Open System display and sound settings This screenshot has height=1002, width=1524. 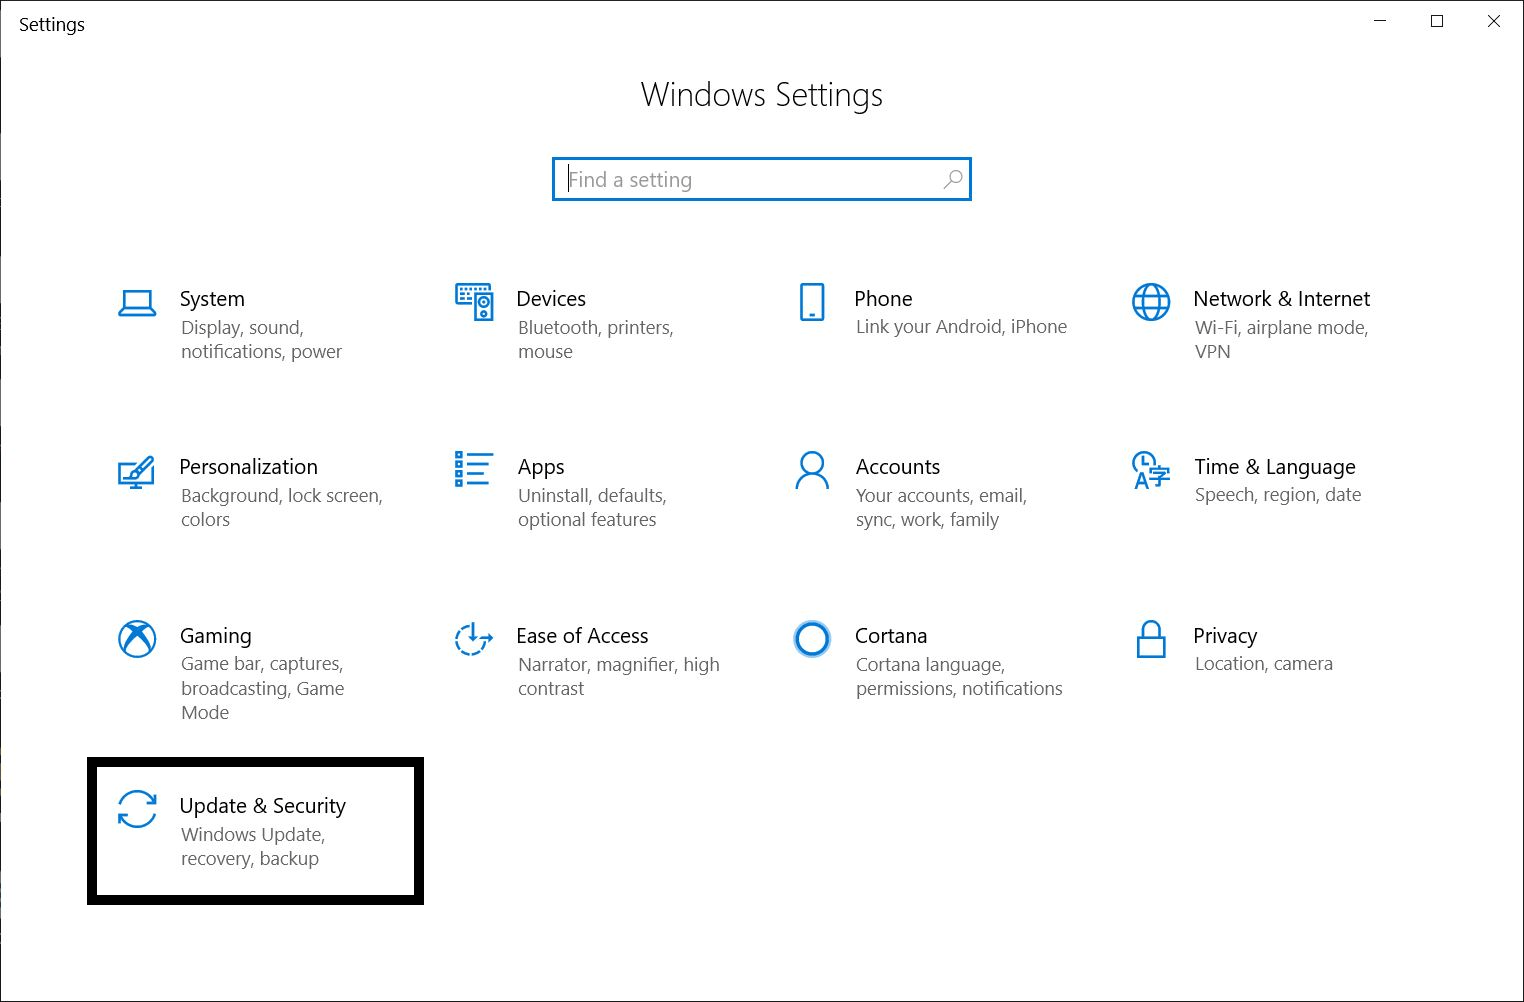click(x=211, y=298)
